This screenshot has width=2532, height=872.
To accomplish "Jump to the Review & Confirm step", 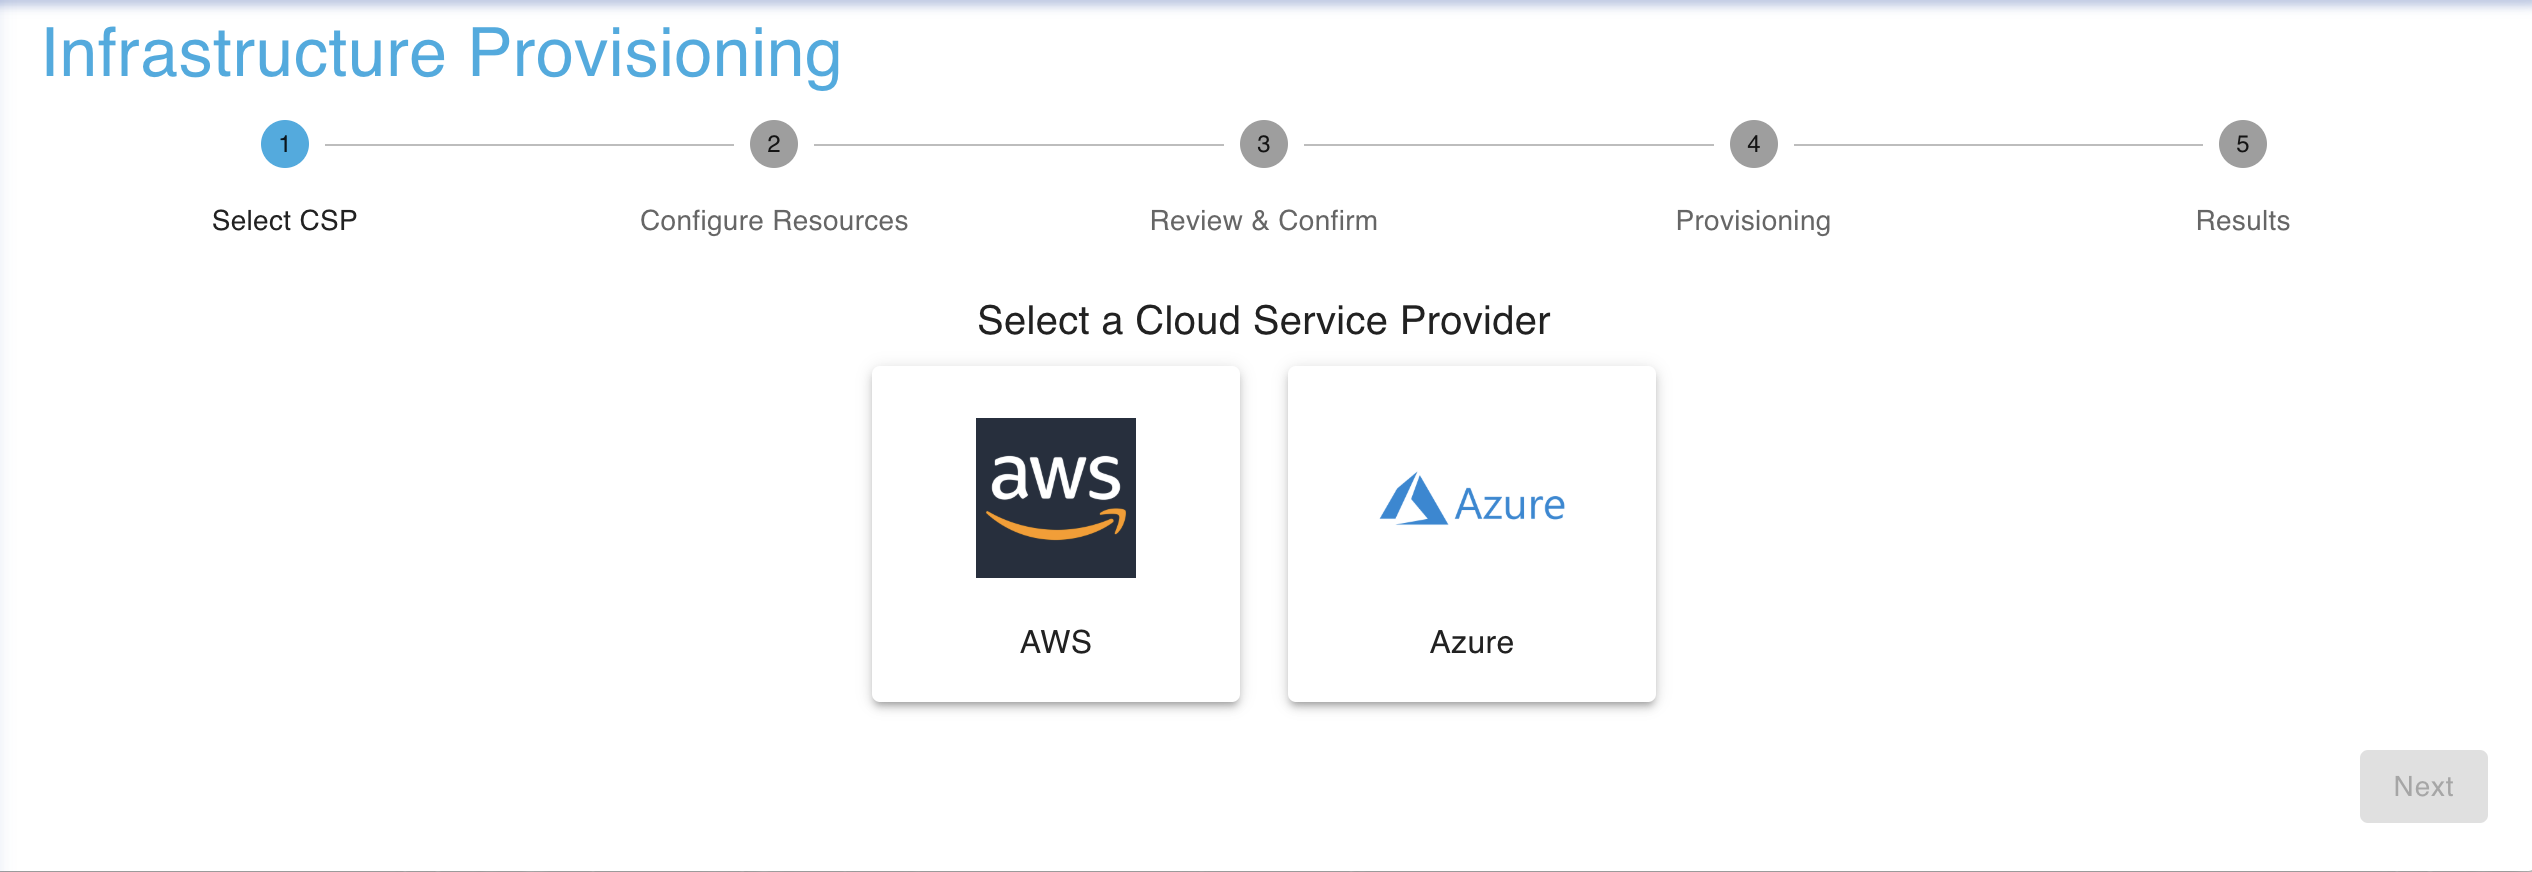I will [x=1263, y=220].
